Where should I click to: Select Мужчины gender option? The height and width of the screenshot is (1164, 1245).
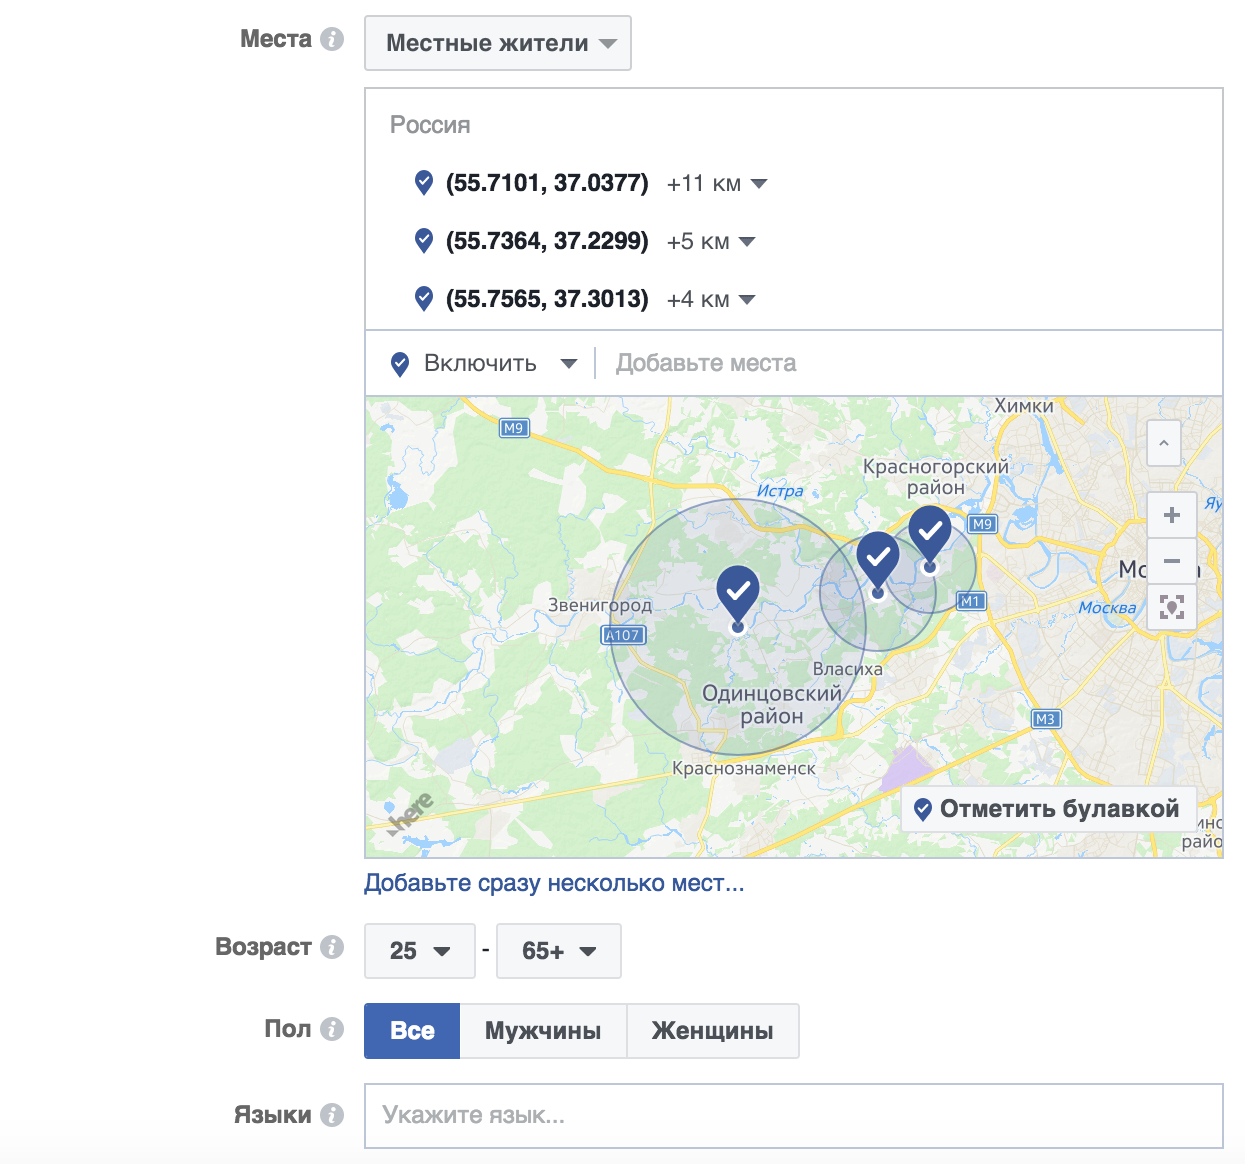tap(543, 1031)
